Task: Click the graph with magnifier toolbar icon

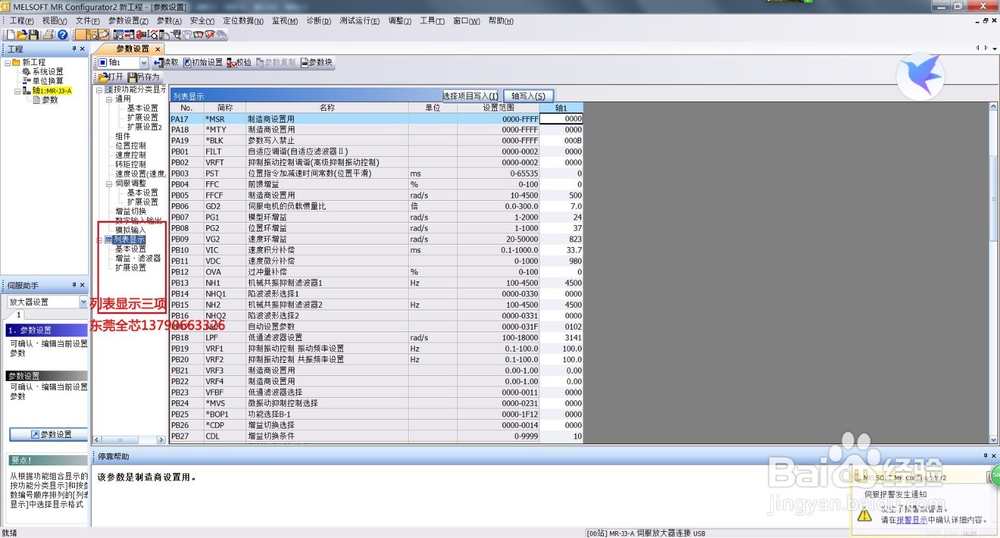Action: click(x=154, y=34)
